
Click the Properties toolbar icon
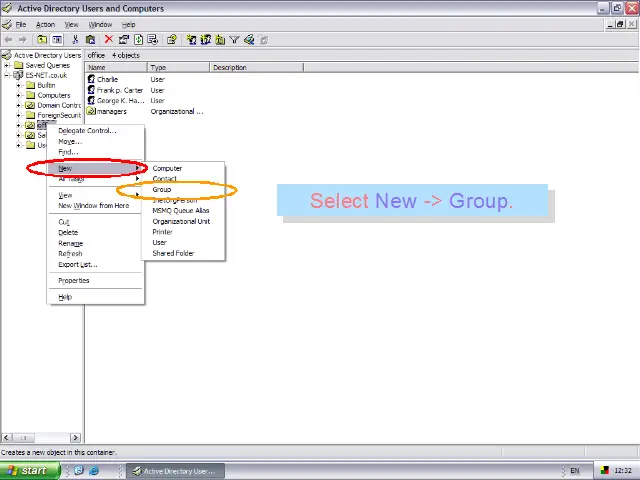123,40
